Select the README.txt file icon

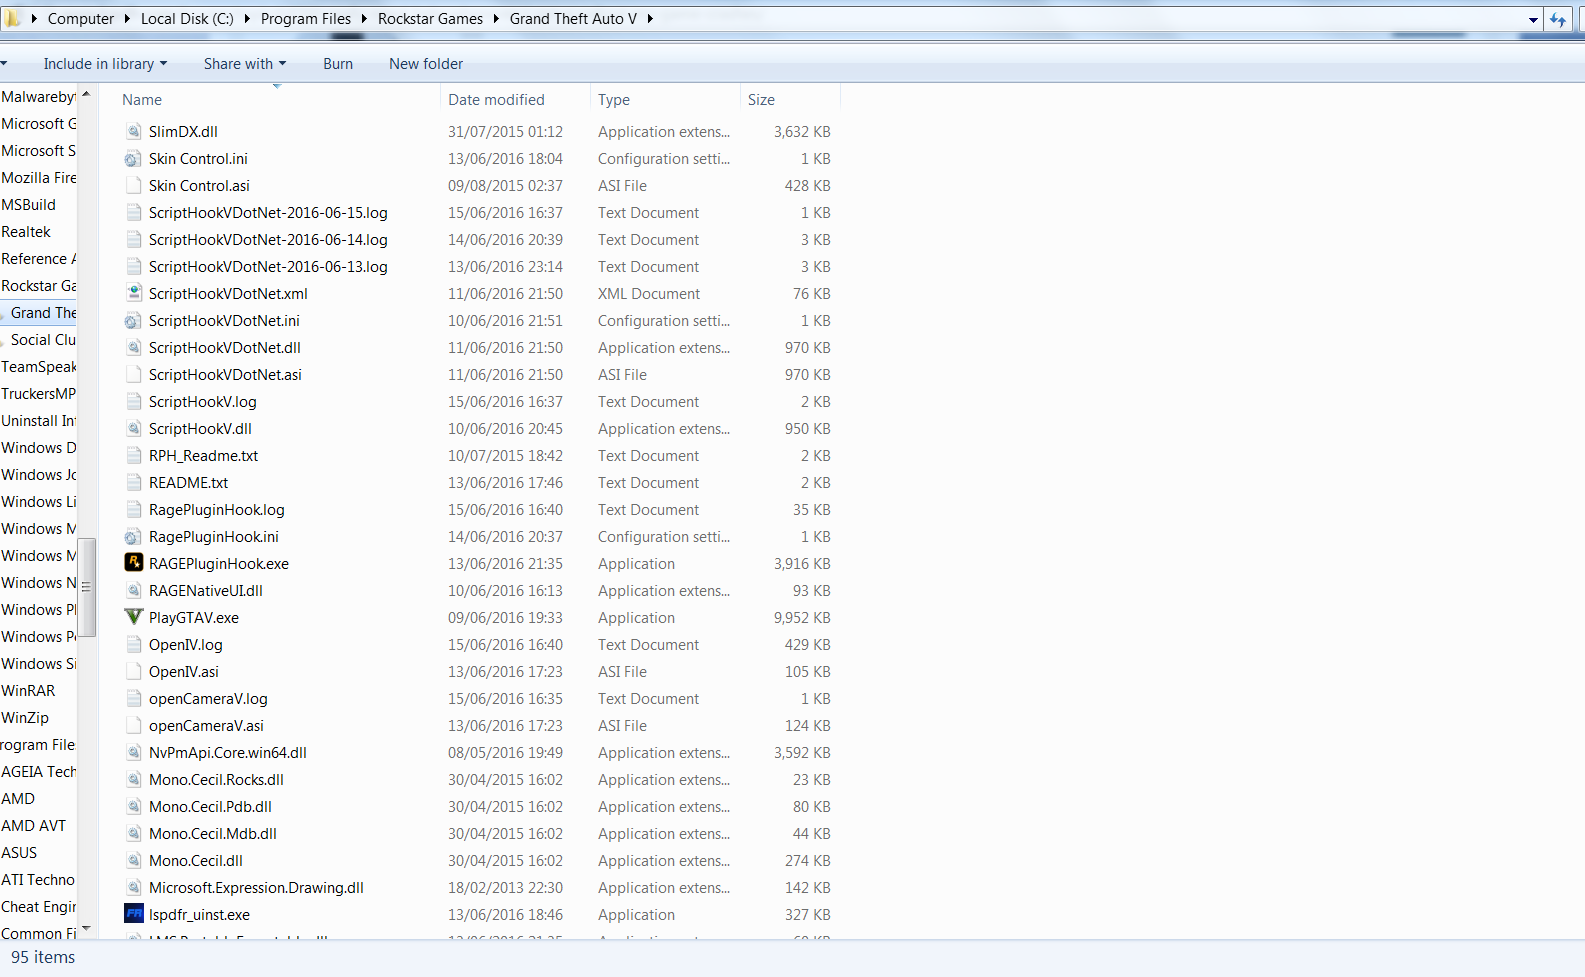tap(133, 482)
